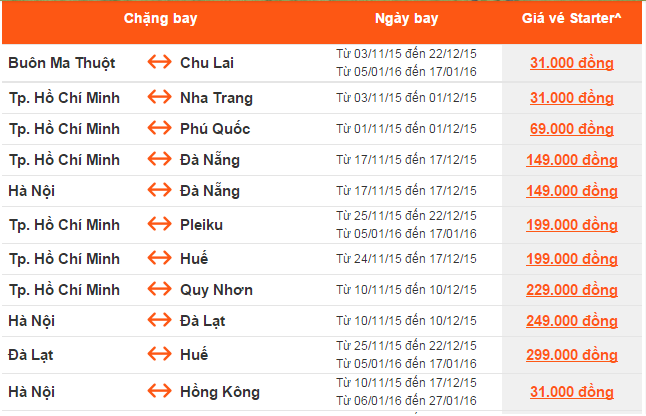Screen dimensions: 646x416
Task: Click the arrow icon next to Quy Nhơn
Action: point(160,290)
